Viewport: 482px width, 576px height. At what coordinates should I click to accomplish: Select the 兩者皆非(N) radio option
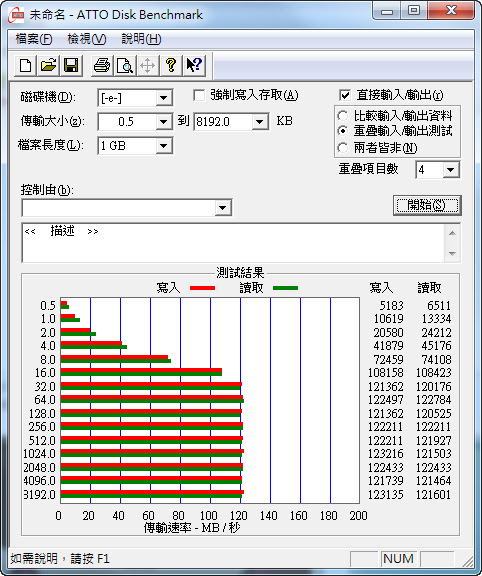point(342,148)
